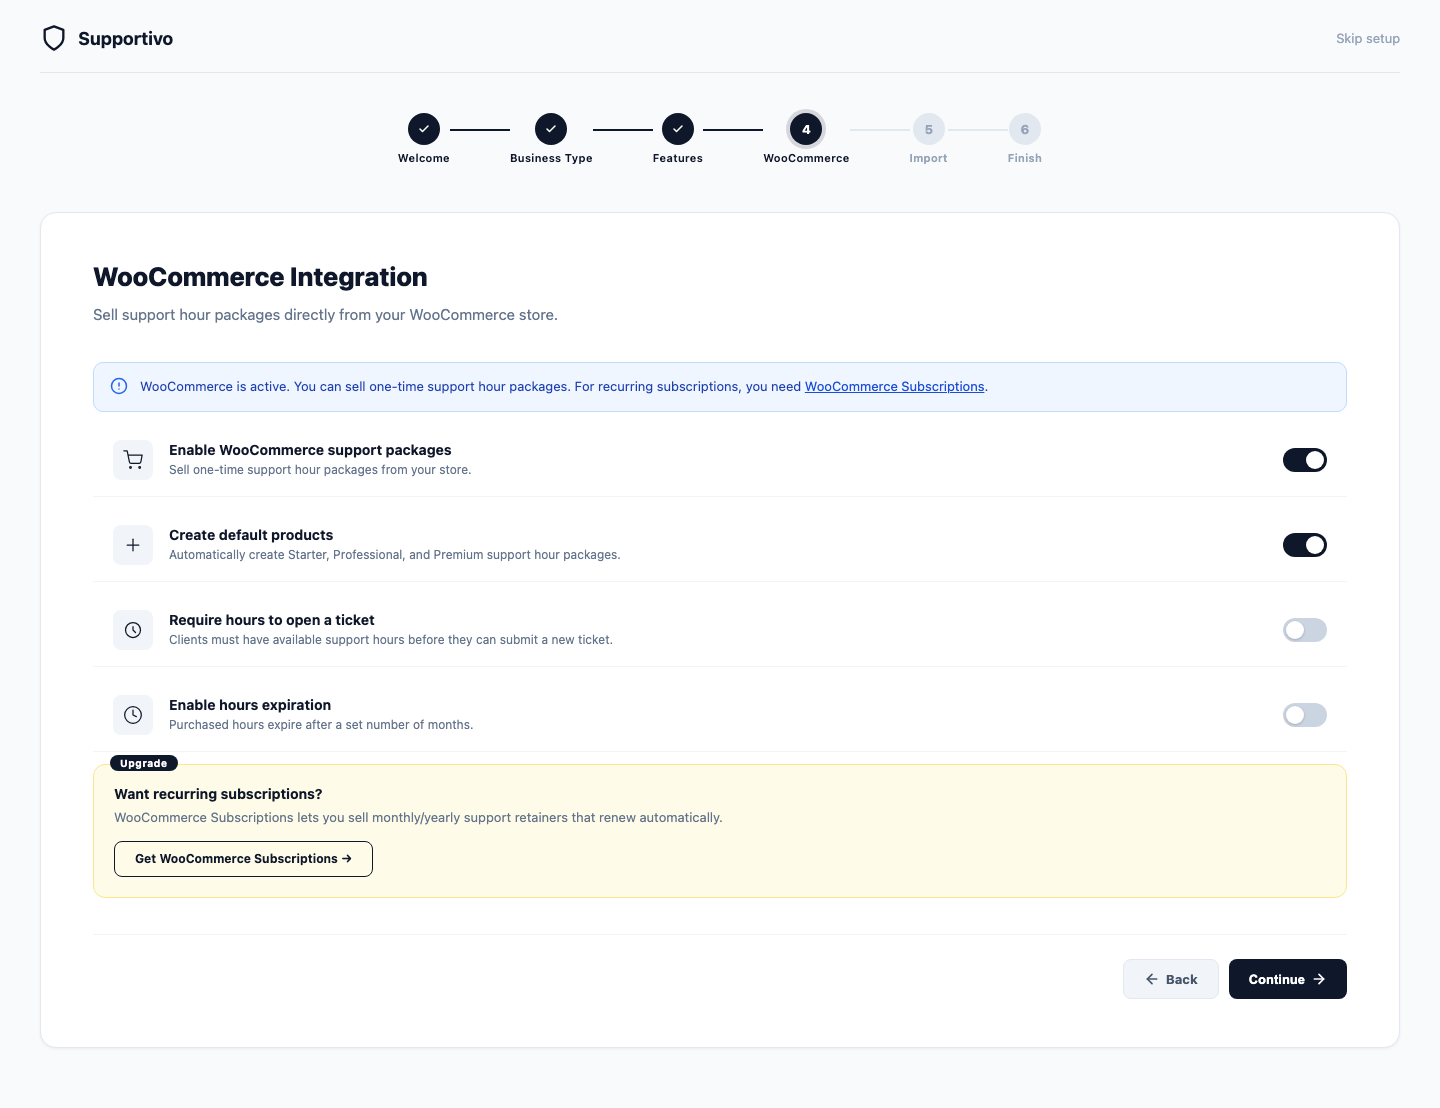Image resolution: width=1440 pixels, height=1108 pixels.
Task: Click the Supportivo shield logo icon
Action: tap(54, 38)
